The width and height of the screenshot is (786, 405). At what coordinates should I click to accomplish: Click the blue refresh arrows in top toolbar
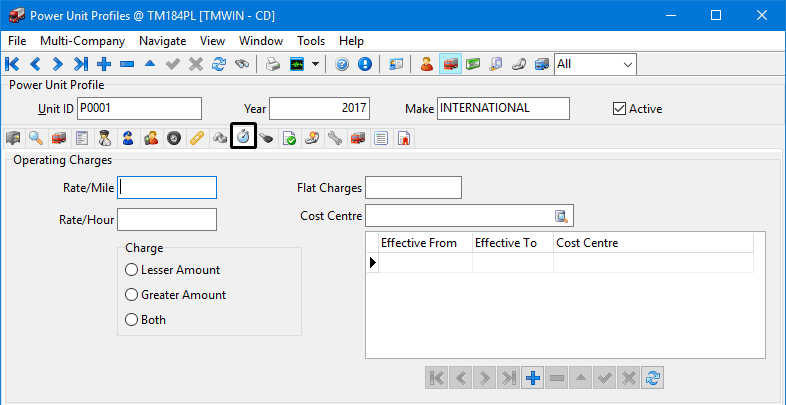[x=219, y=64]
